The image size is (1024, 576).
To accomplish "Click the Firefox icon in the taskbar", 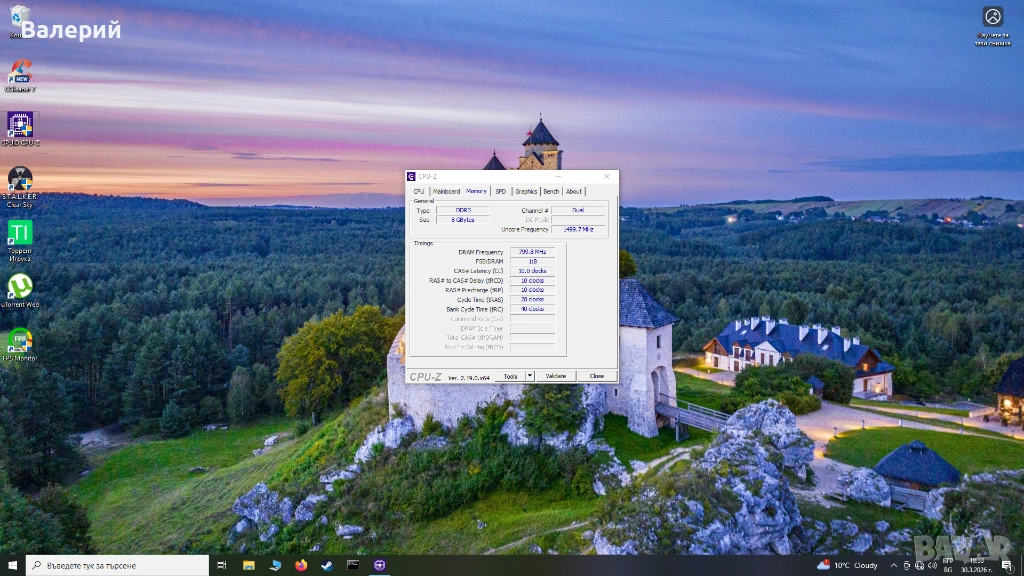I will tap(301, 565).
